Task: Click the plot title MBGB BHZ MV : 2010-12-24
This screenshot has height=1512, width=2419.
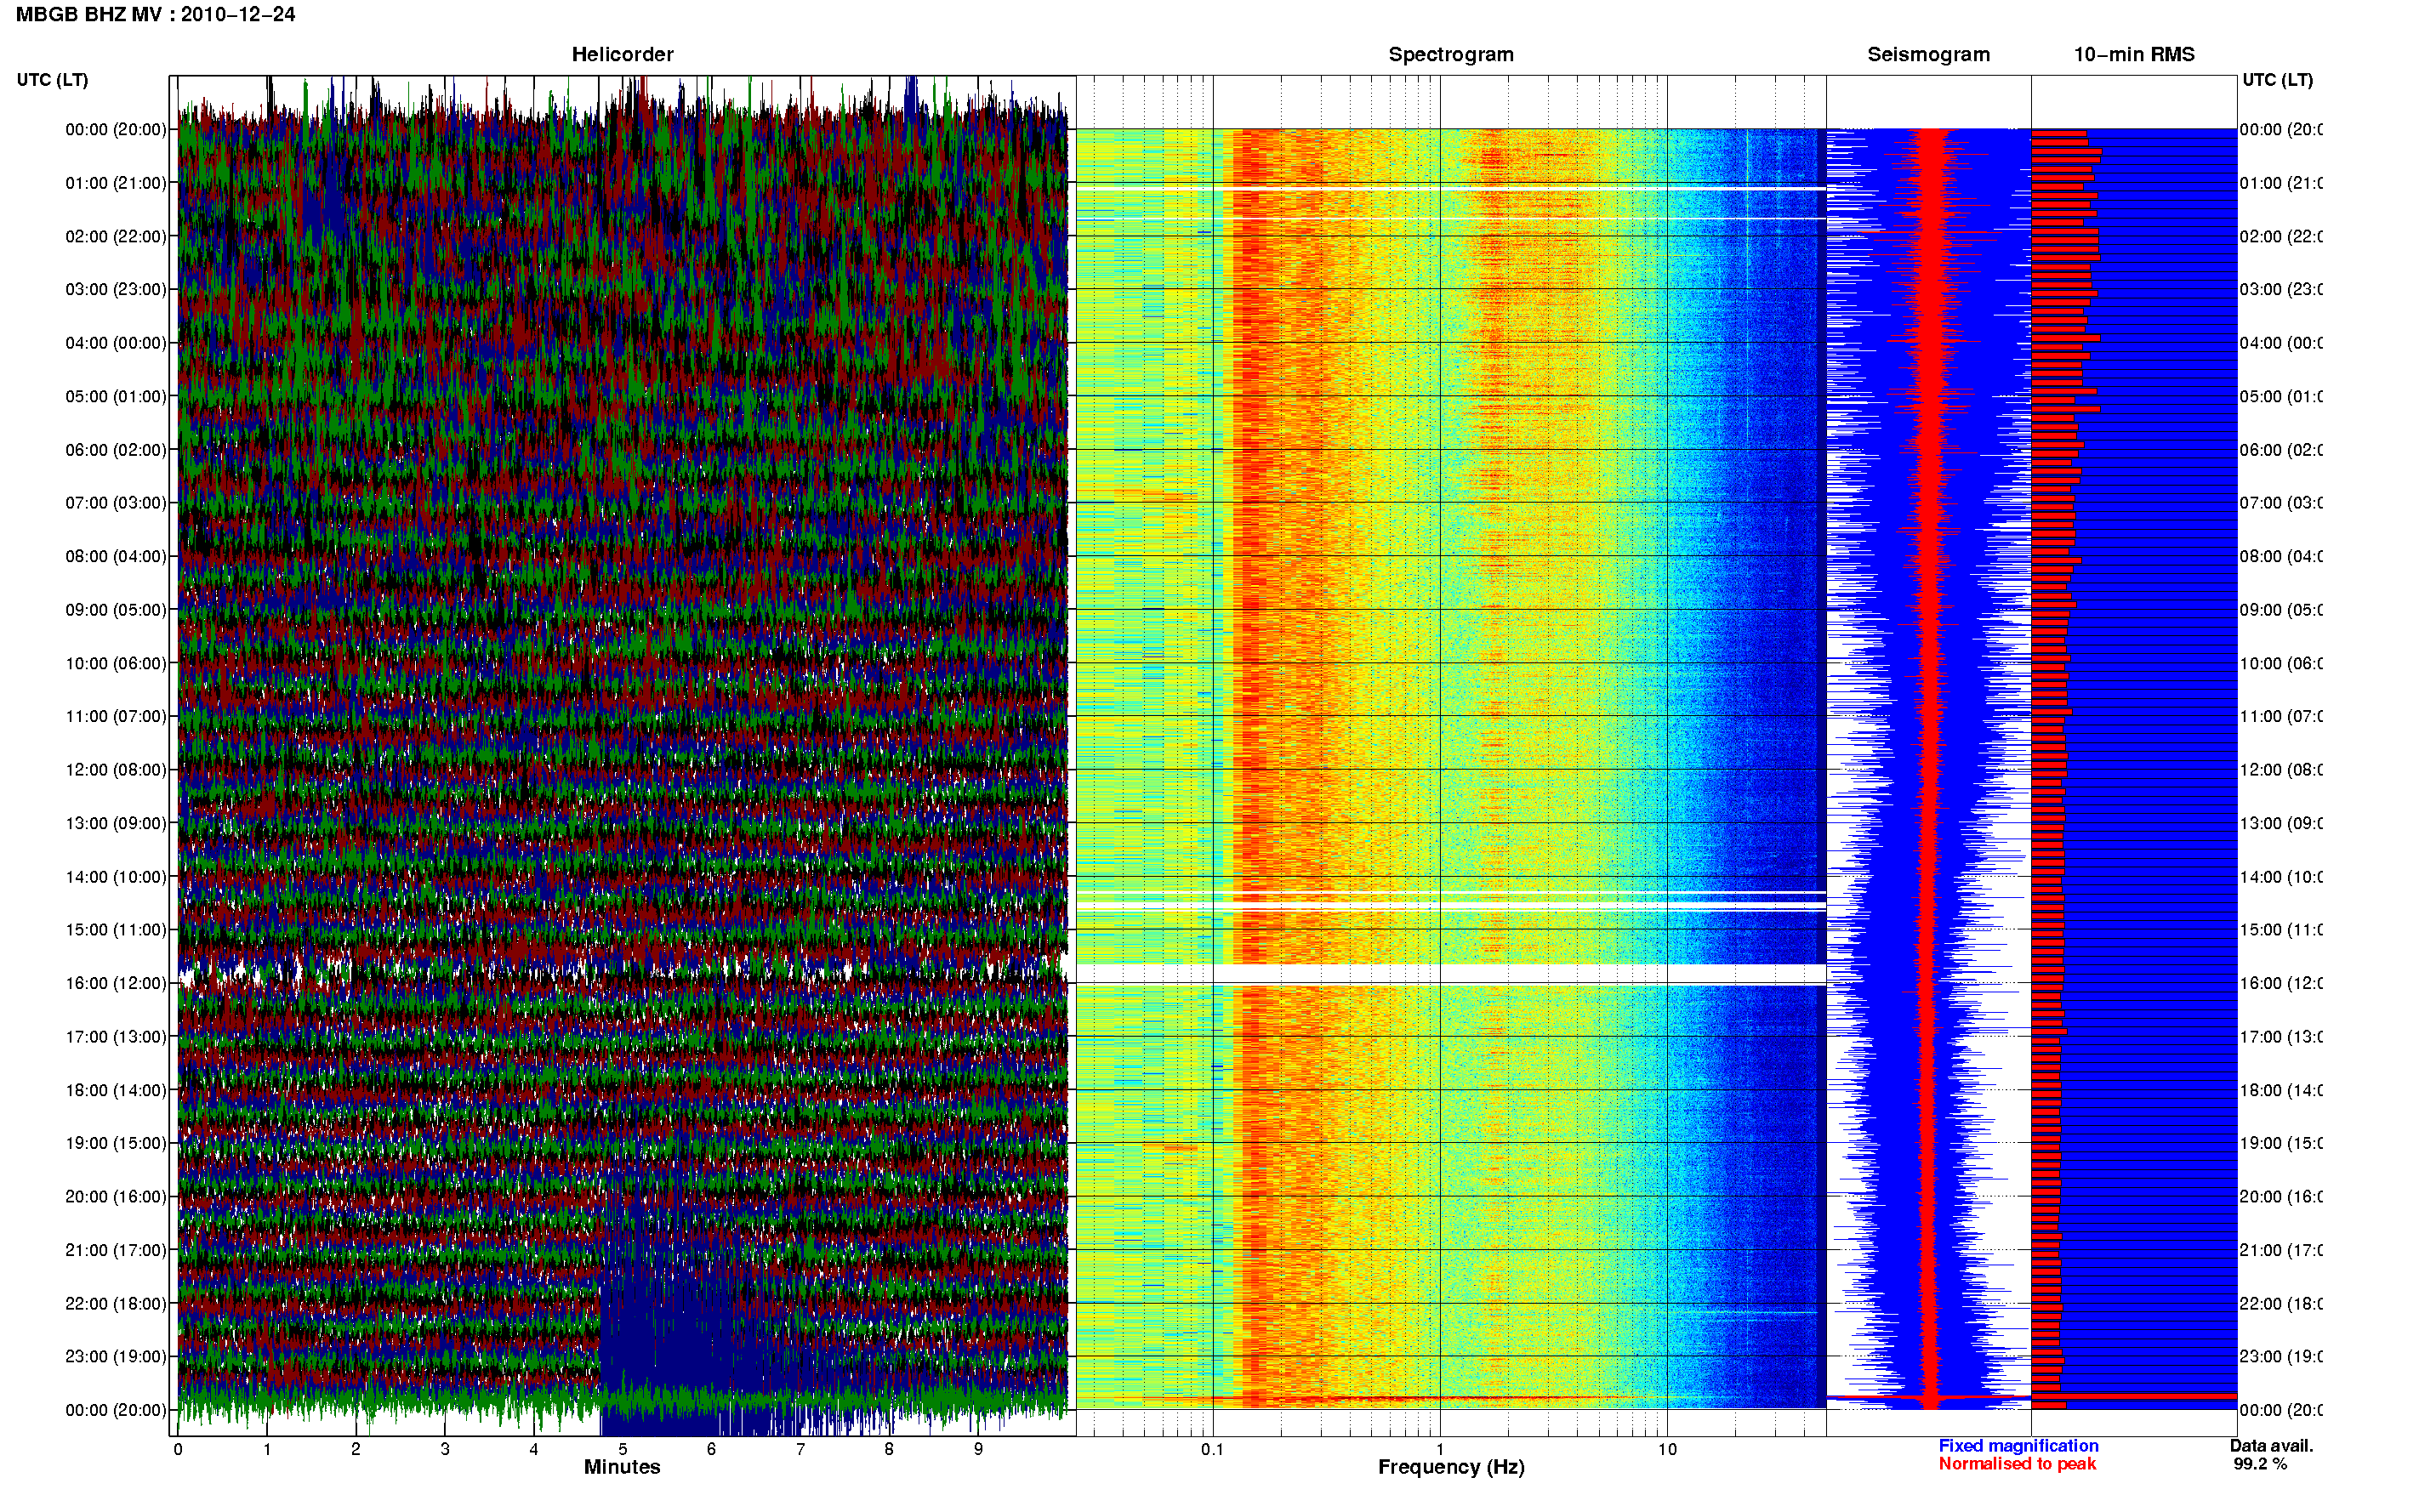Action: tap(156, 15)
